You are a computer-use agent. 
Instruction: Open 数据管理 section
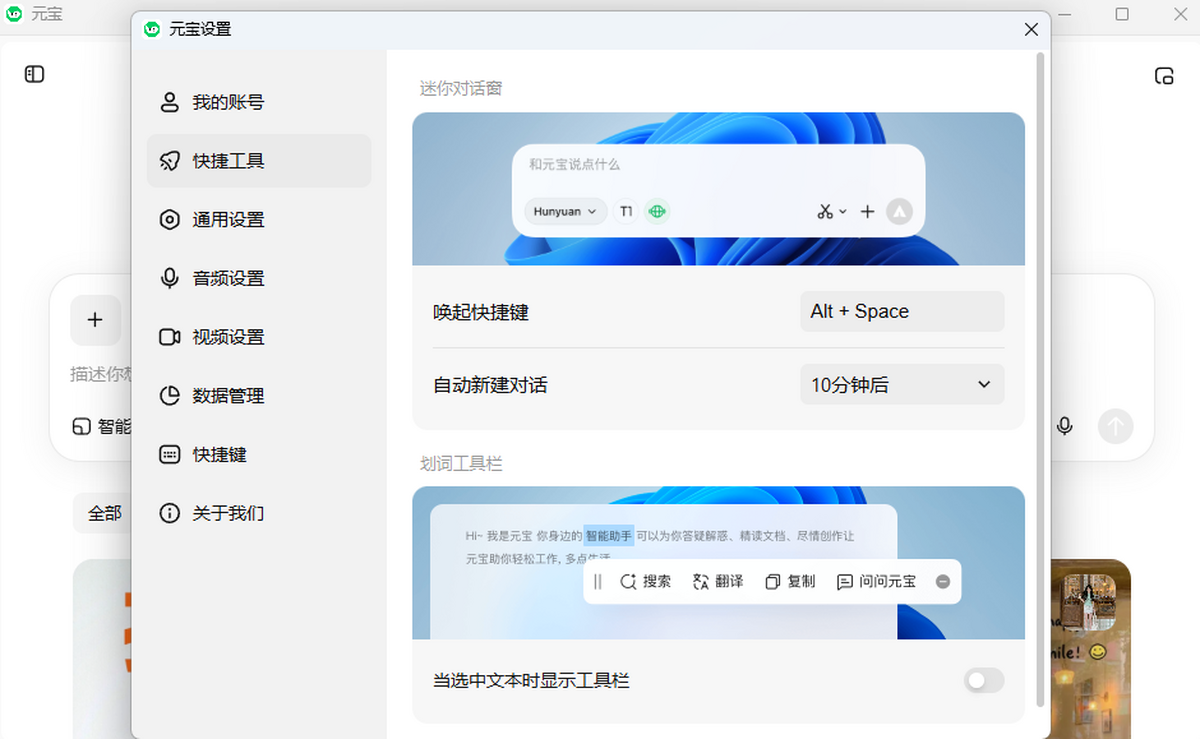(258, 396)
